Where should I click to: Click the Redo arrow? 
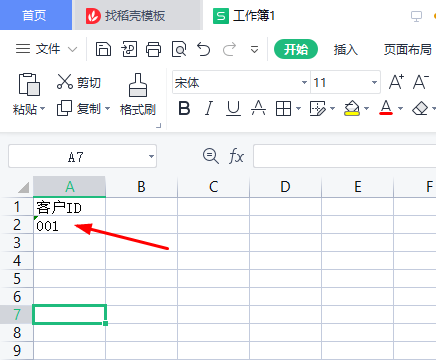pyautogui.click(x=229, y=49)
